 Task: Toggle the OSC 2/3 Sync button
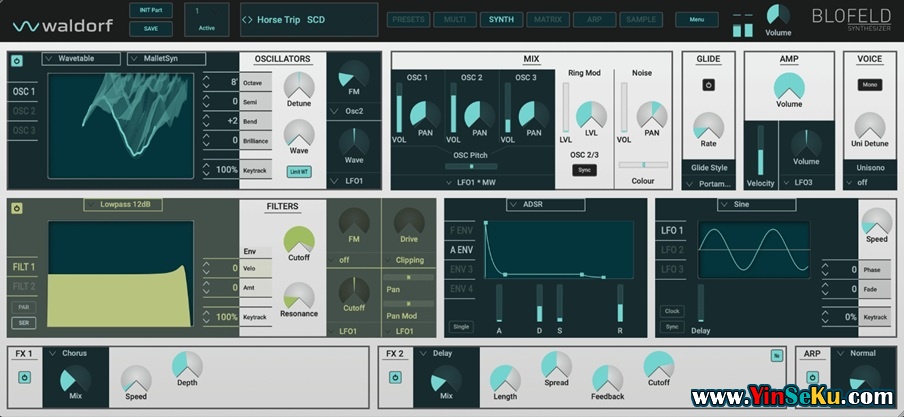coord(583,170)
